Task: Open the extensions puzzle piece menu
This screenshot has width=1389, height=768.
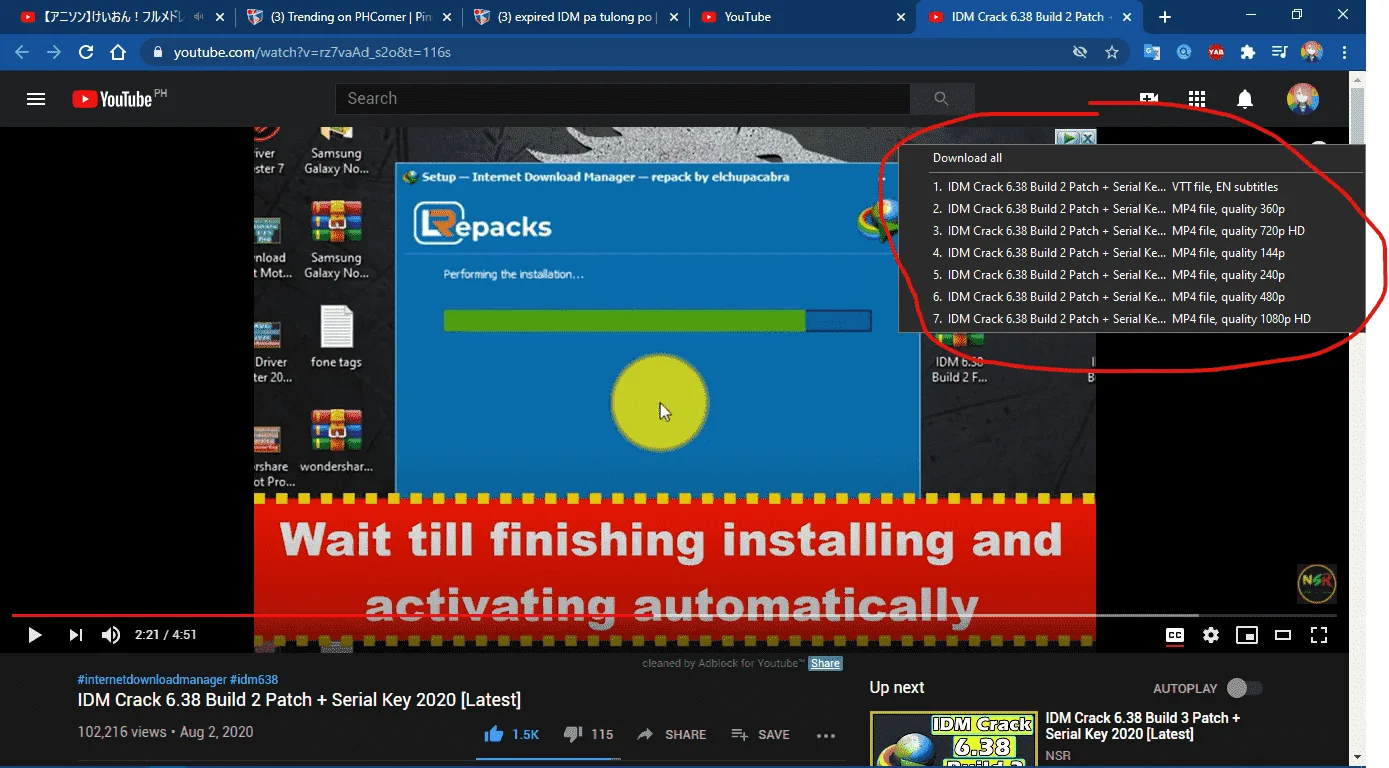Action: click(x=1248, y=52)
